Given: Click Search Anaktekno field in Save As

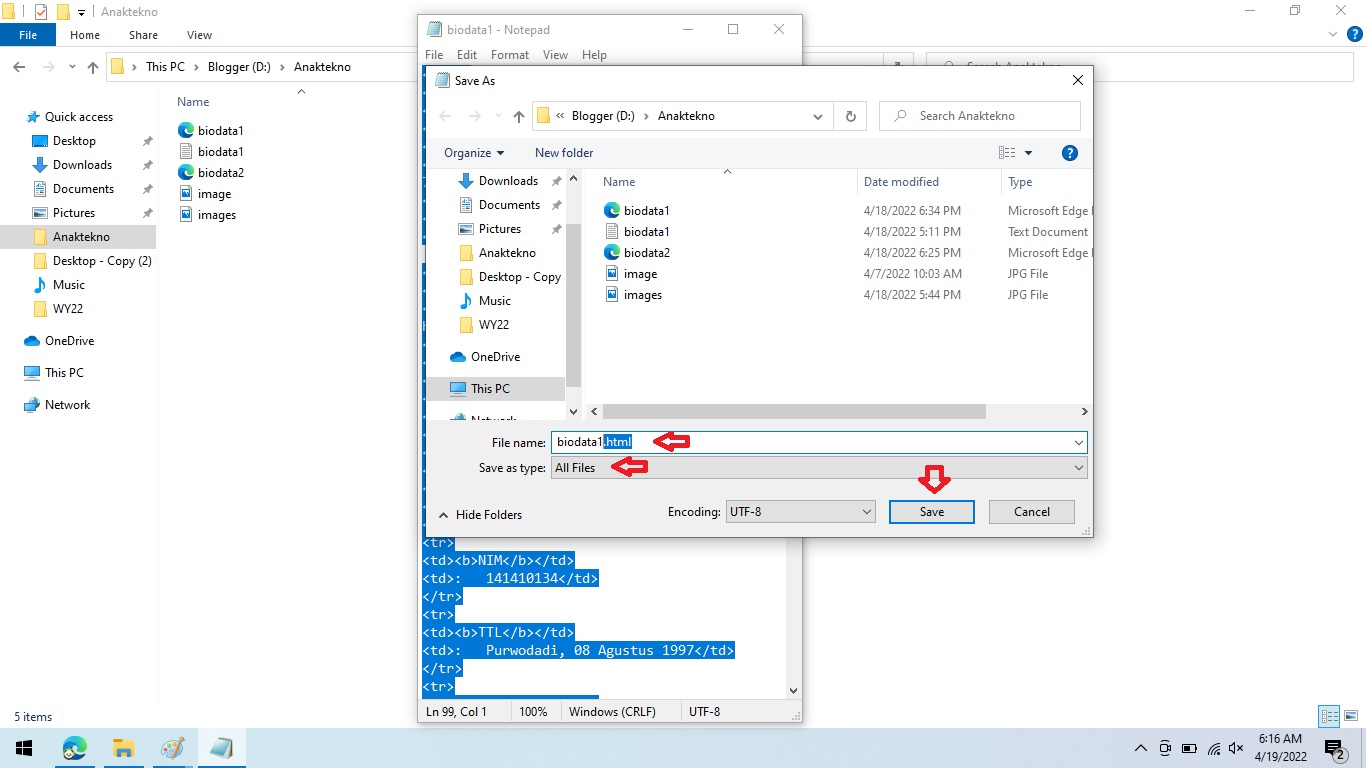Looking at the screenshot, I should click(980, 116).
